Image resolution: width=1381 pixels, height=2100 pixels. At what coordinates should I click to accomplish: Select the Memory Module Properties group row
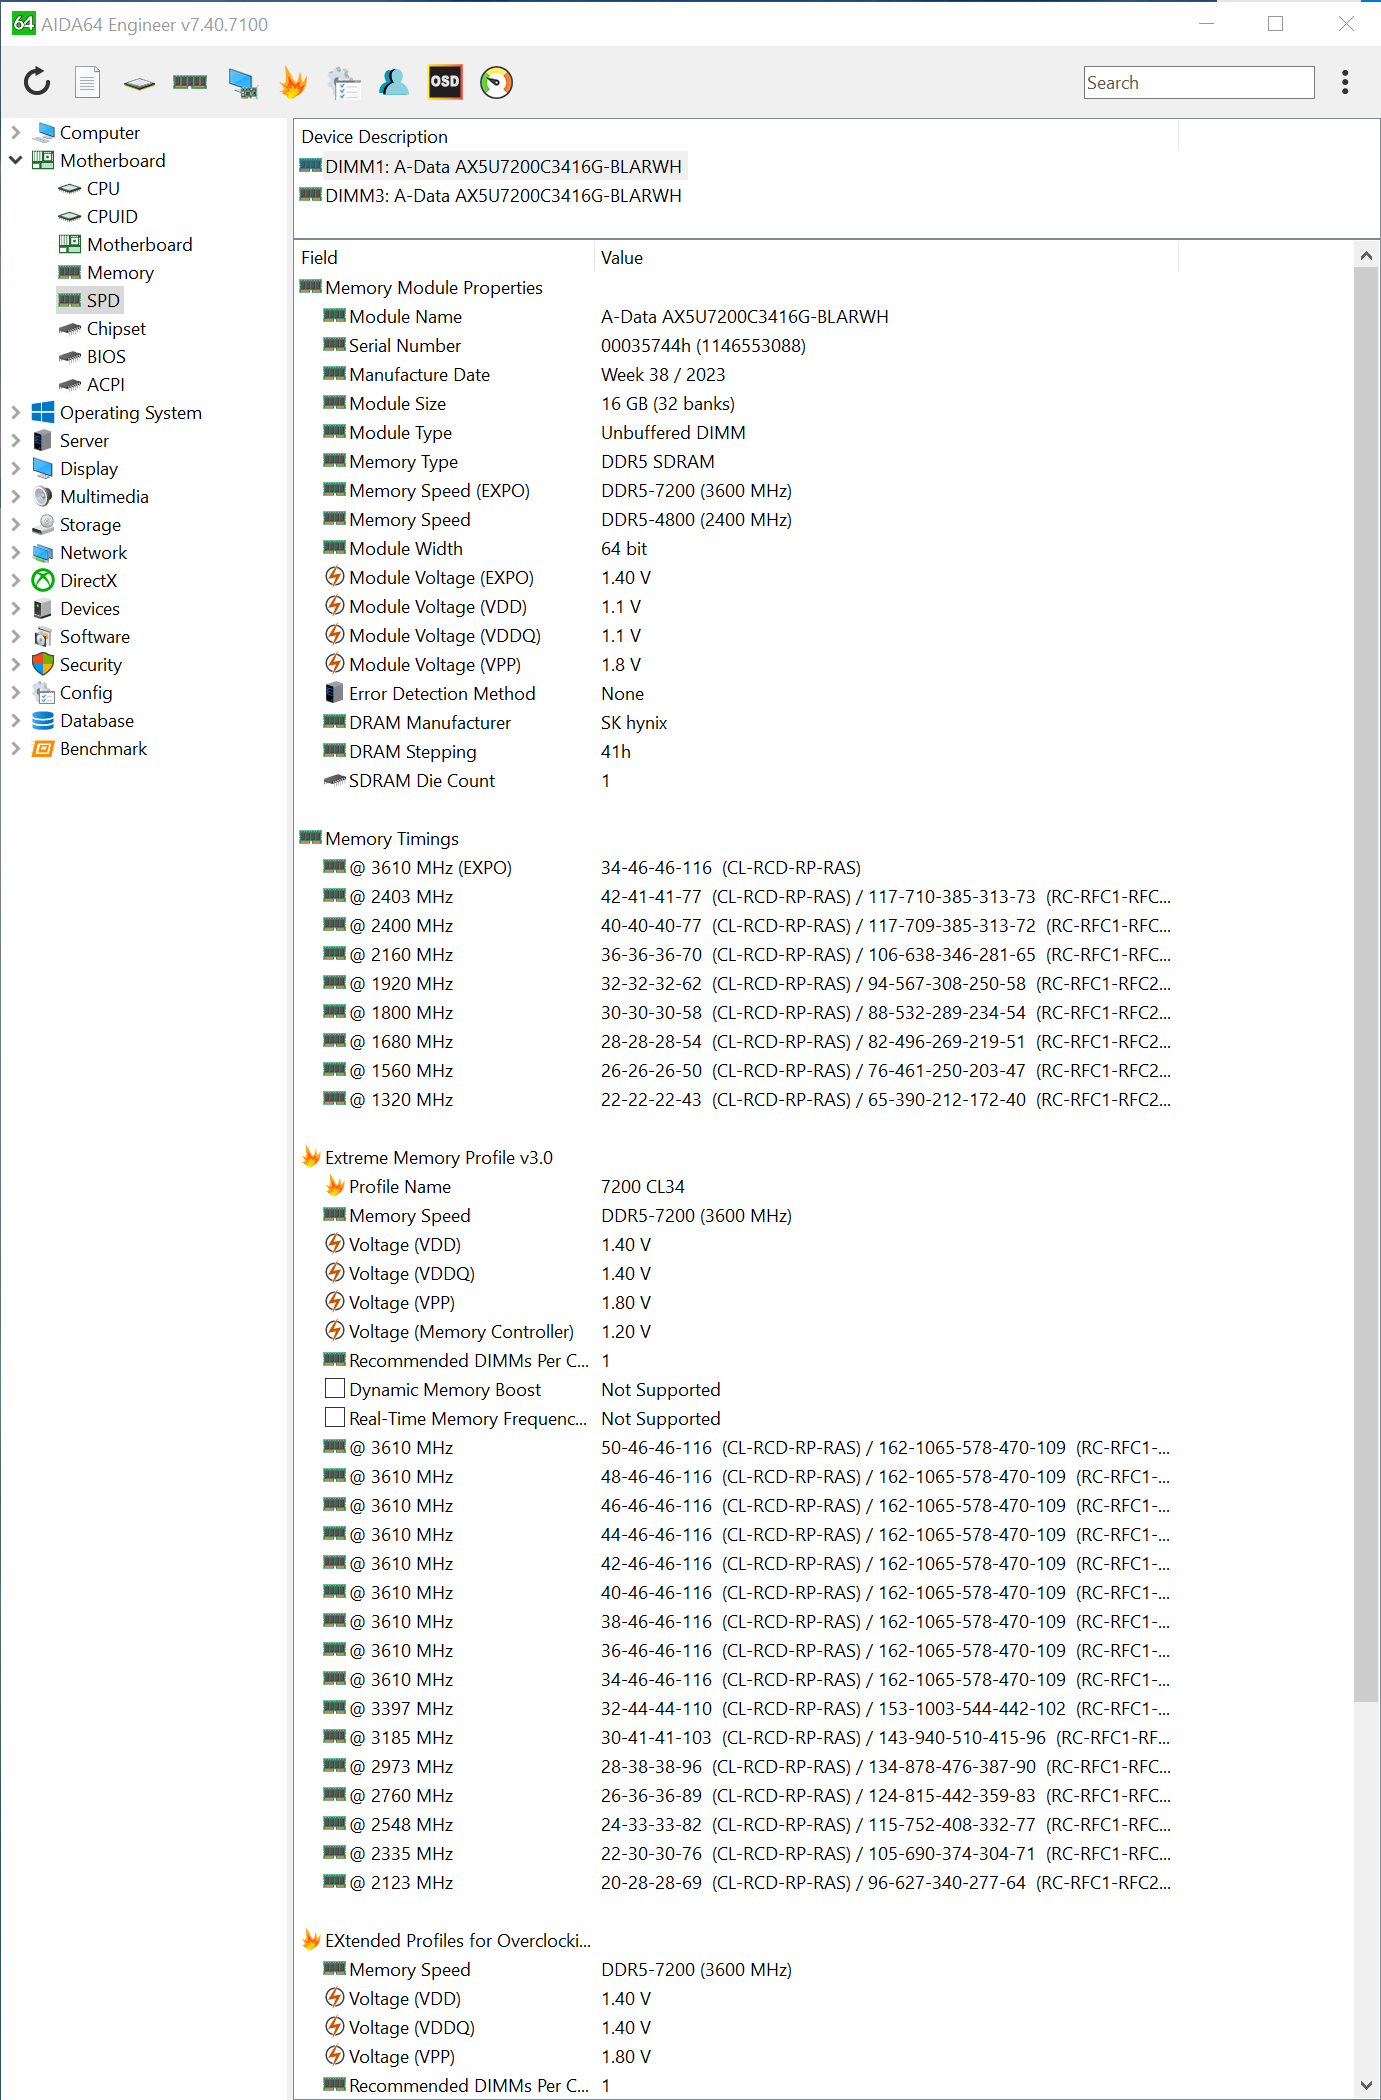[x=735, y=287]
